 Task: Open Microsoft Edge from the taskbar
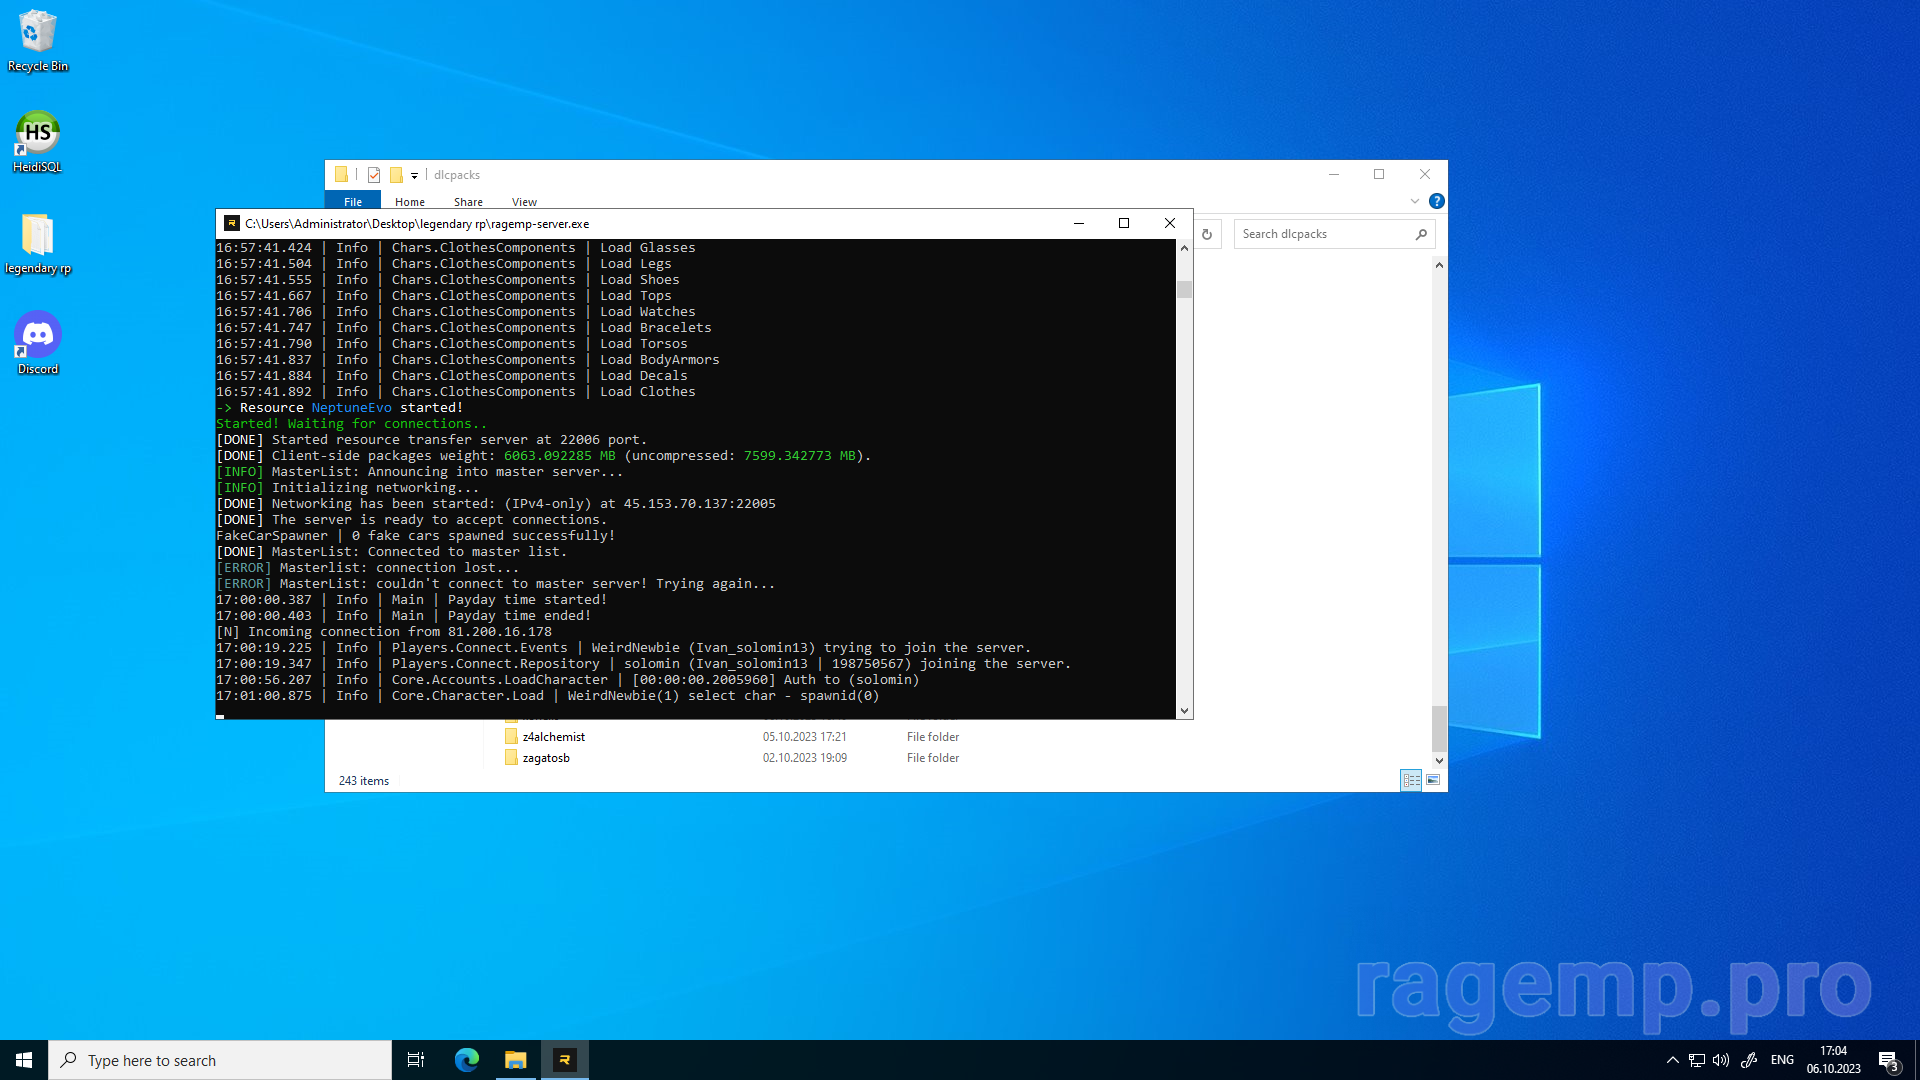point(467,1060)
